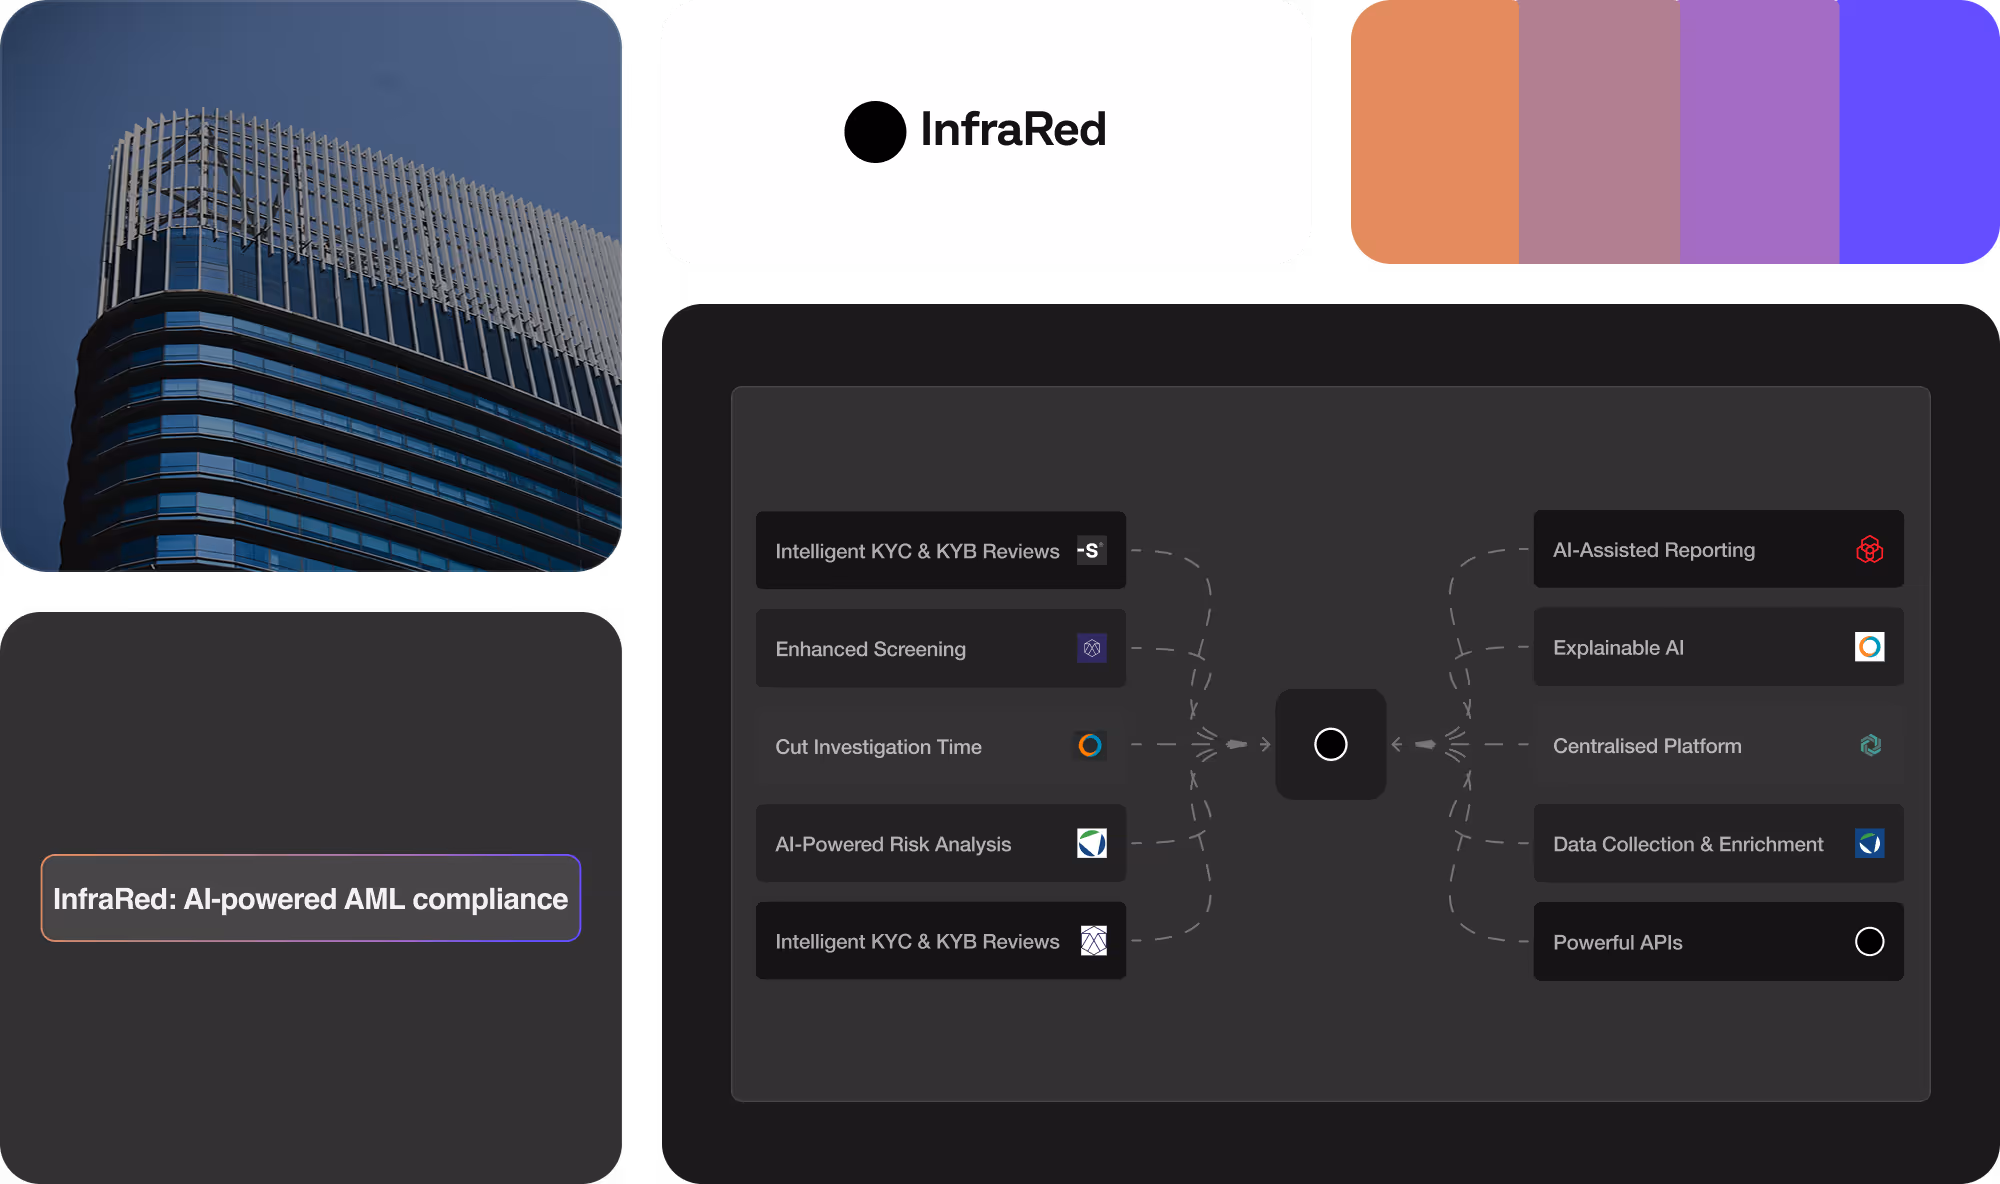Pick the orange color swatch
The width and height of the screenshot is (2000, 1184).
click(1435, 132)
